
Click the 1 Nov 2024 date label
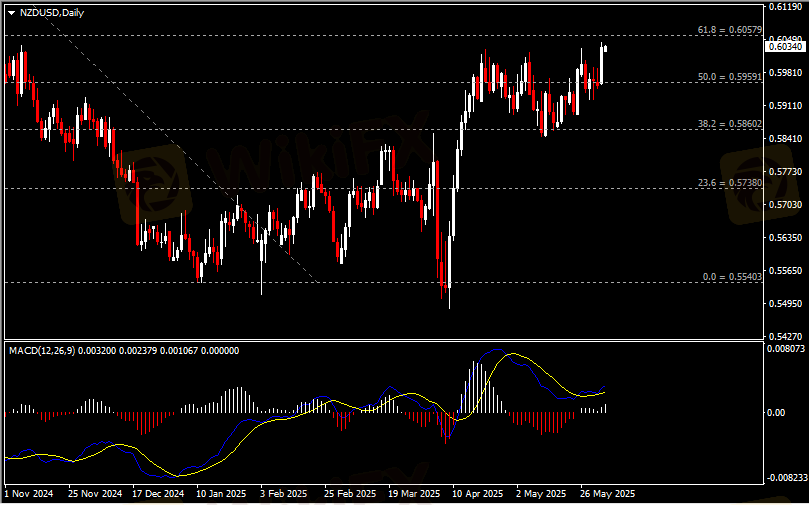point(29,494)
